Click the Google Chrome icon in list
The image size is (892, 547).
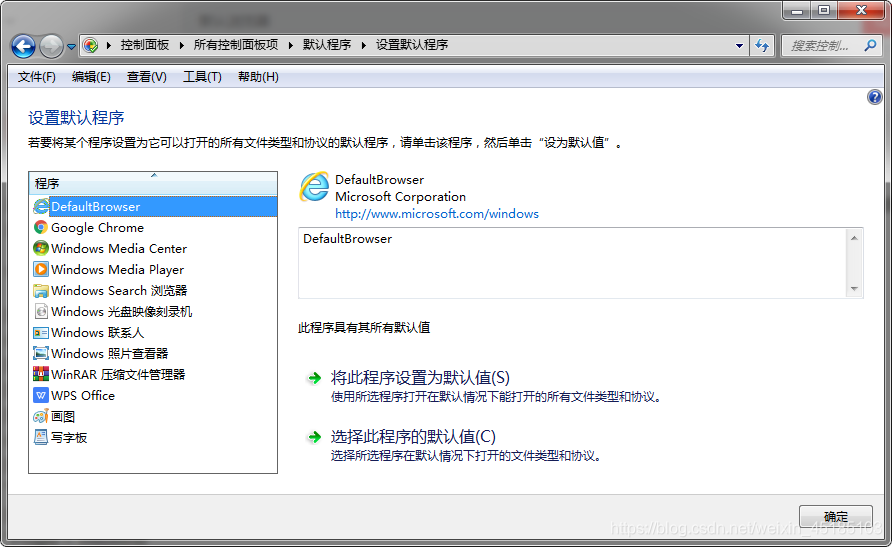(41, 227)
